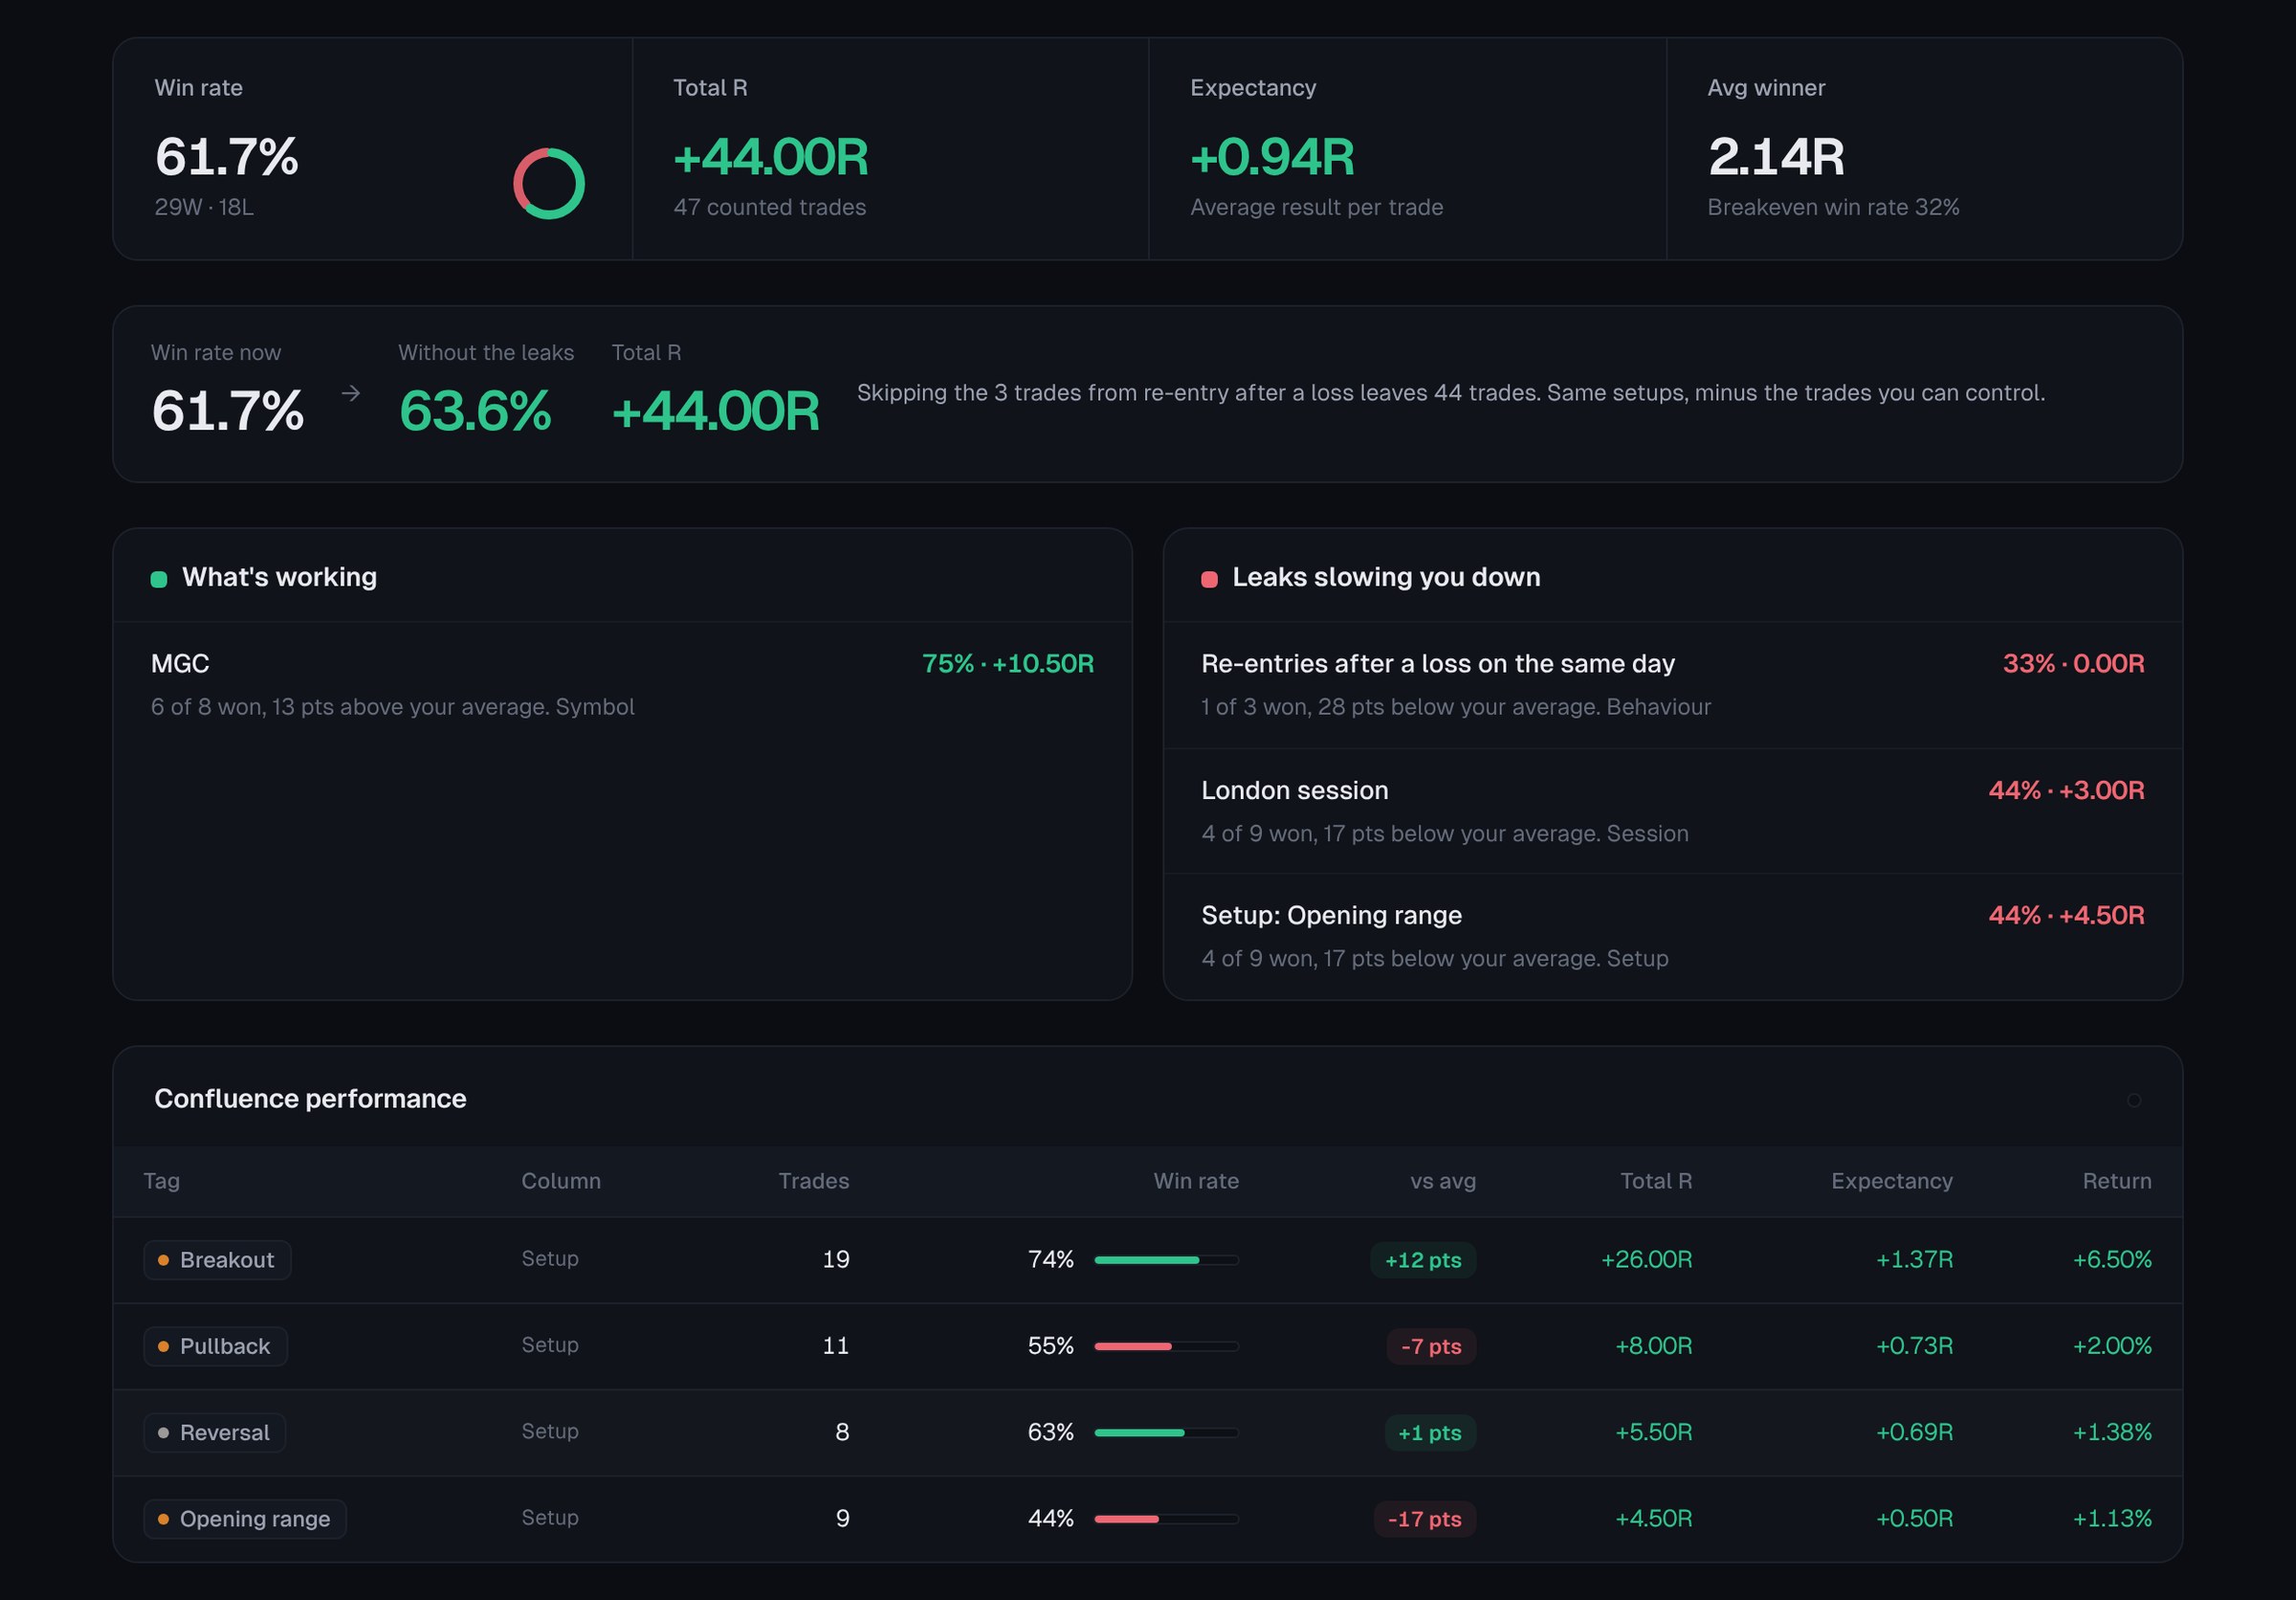Sort by the Return column header
Viewport: 2296px width, 1600px height.
pos(2117,1181)
